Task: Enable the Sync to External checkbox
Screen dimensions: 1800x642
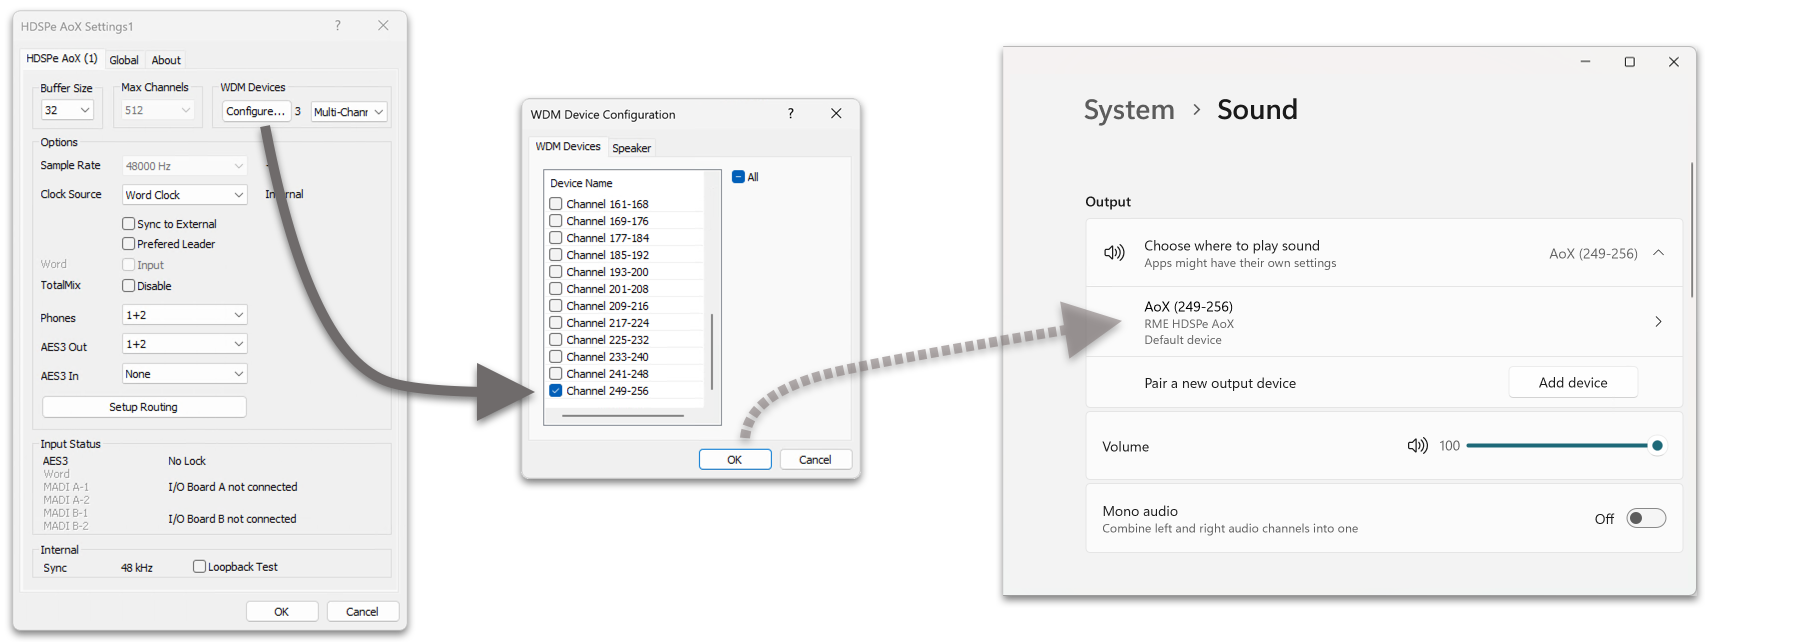Action: [x=129, y=224]
